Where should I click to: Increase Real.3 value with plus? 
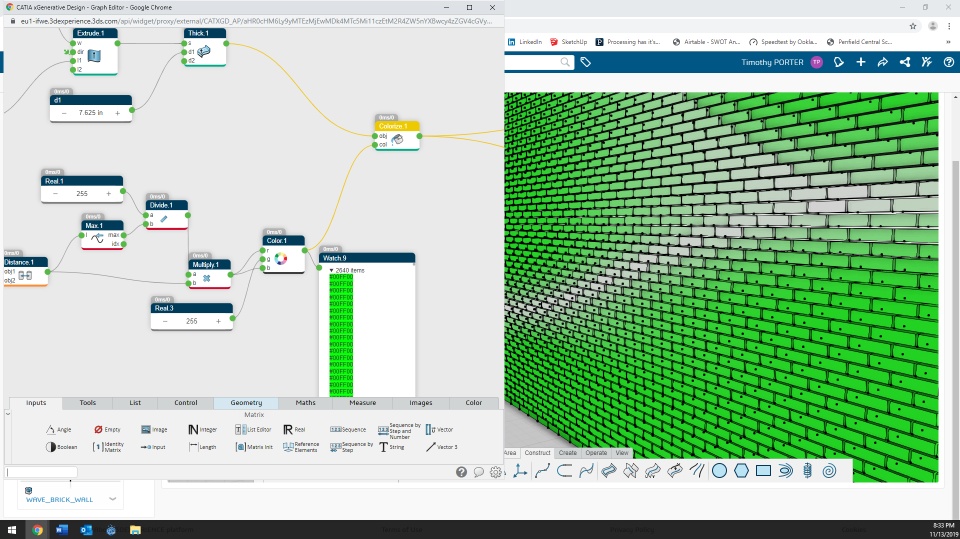[219, 321]
